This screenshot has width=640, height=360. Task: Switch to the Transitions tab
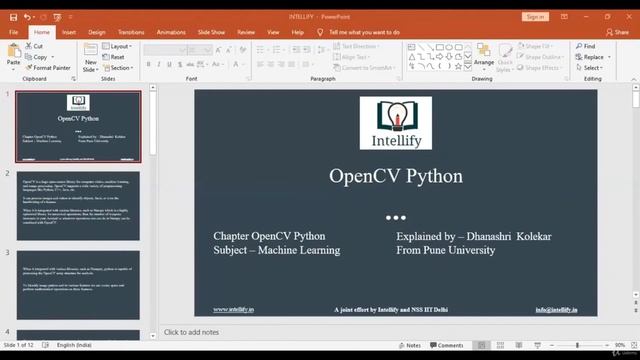tap(131, 32)
